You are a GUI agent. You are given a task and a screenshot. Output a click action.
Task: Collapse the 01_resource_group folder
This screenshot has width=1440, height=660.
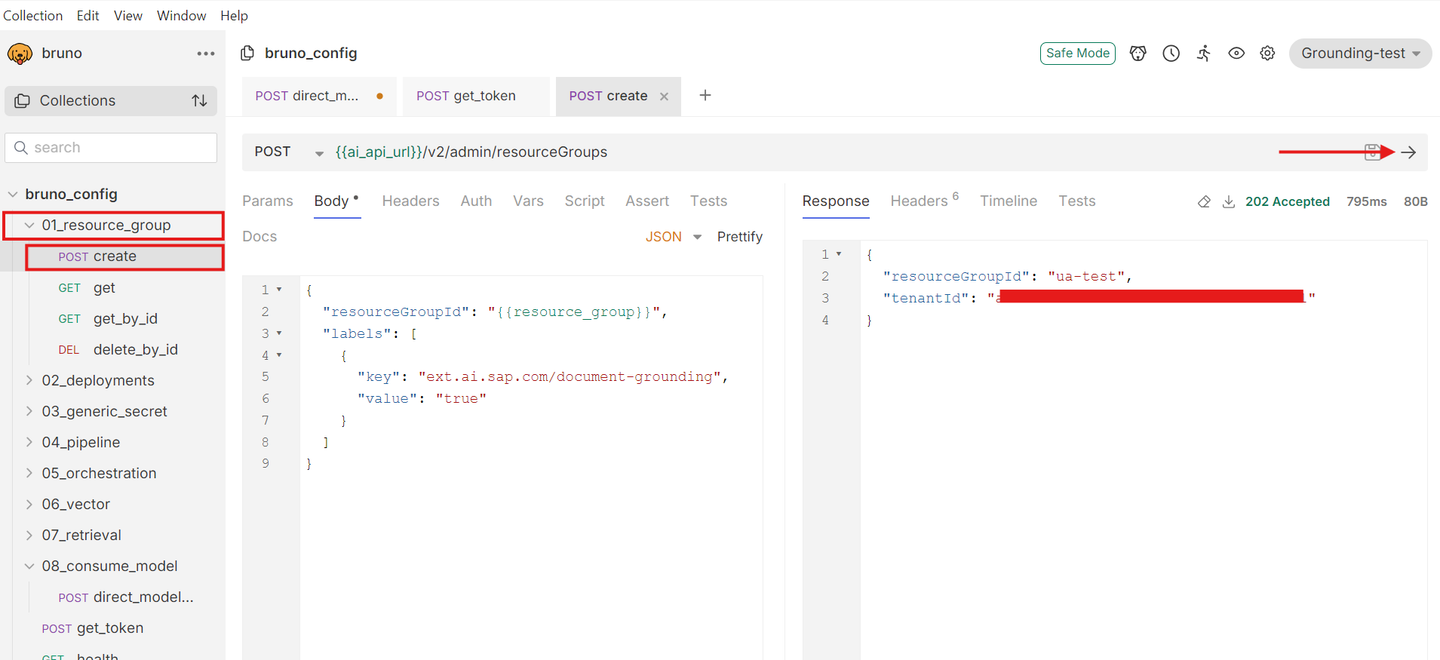pyautogui.click(x=30, y=226)
